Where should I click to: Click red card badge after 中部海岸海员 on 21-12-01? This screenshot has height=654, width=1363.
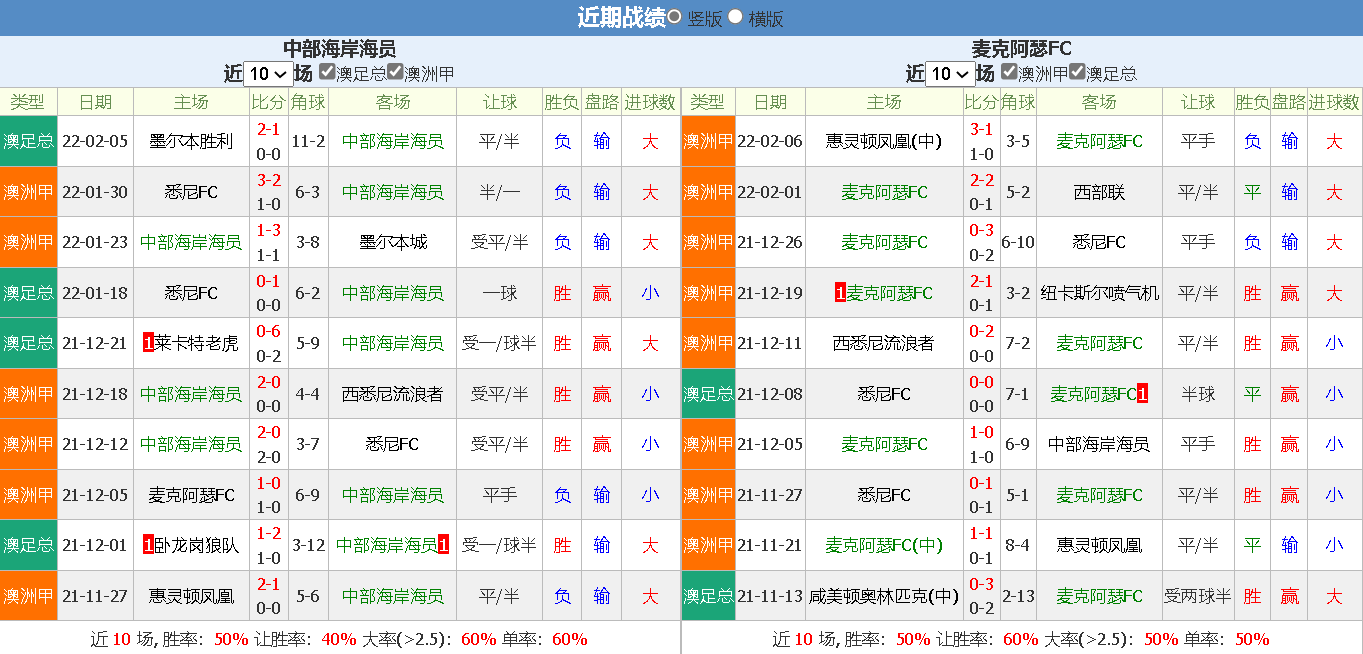[x=443, y=545]
